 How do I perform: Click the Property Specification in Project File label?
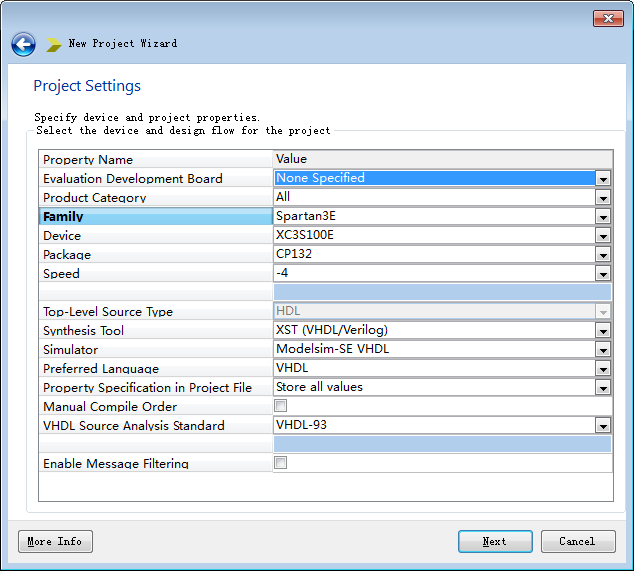point(147,388)
